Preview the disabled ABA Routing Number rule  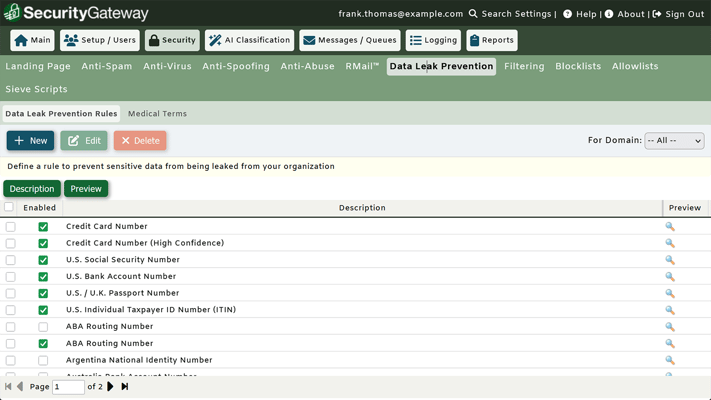pyautogui.click(x=670, y=327)
